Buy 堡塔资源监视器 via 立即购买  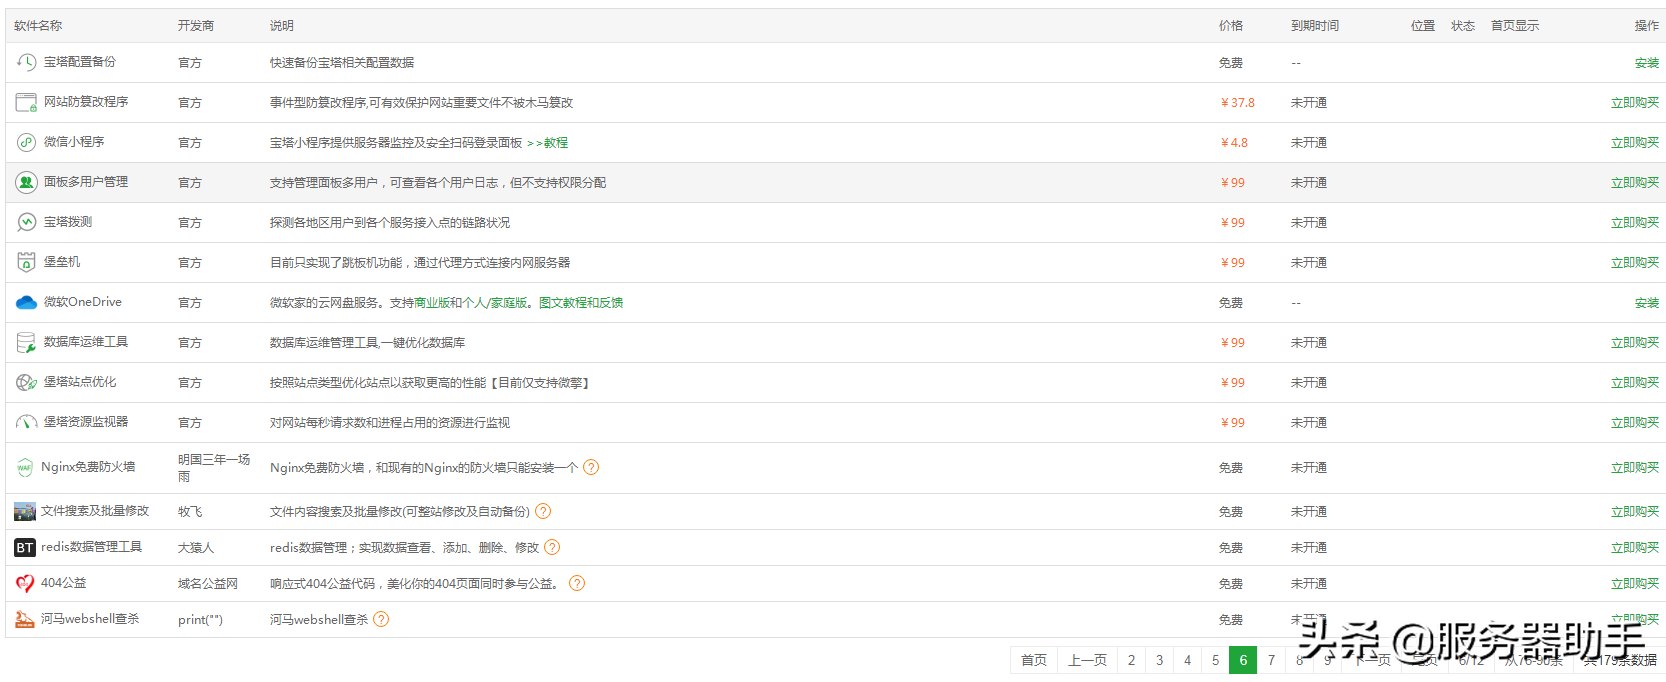point(1634,422)
